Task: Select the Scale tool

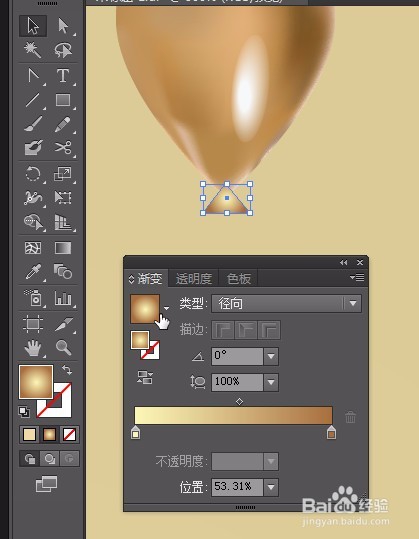Action: 63,174
